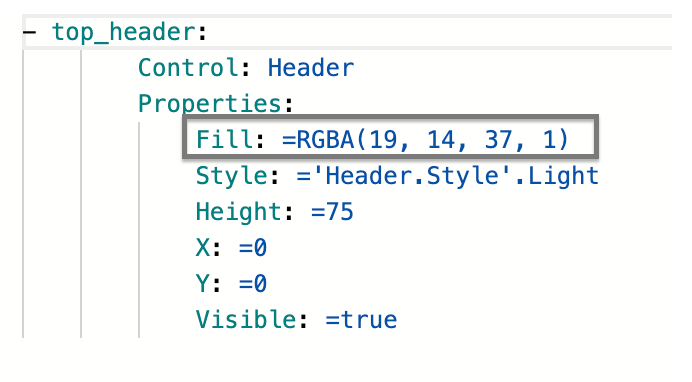Click the 'Header.Style'.Light value
Screen dimensions: 692x382
(448, 176)
